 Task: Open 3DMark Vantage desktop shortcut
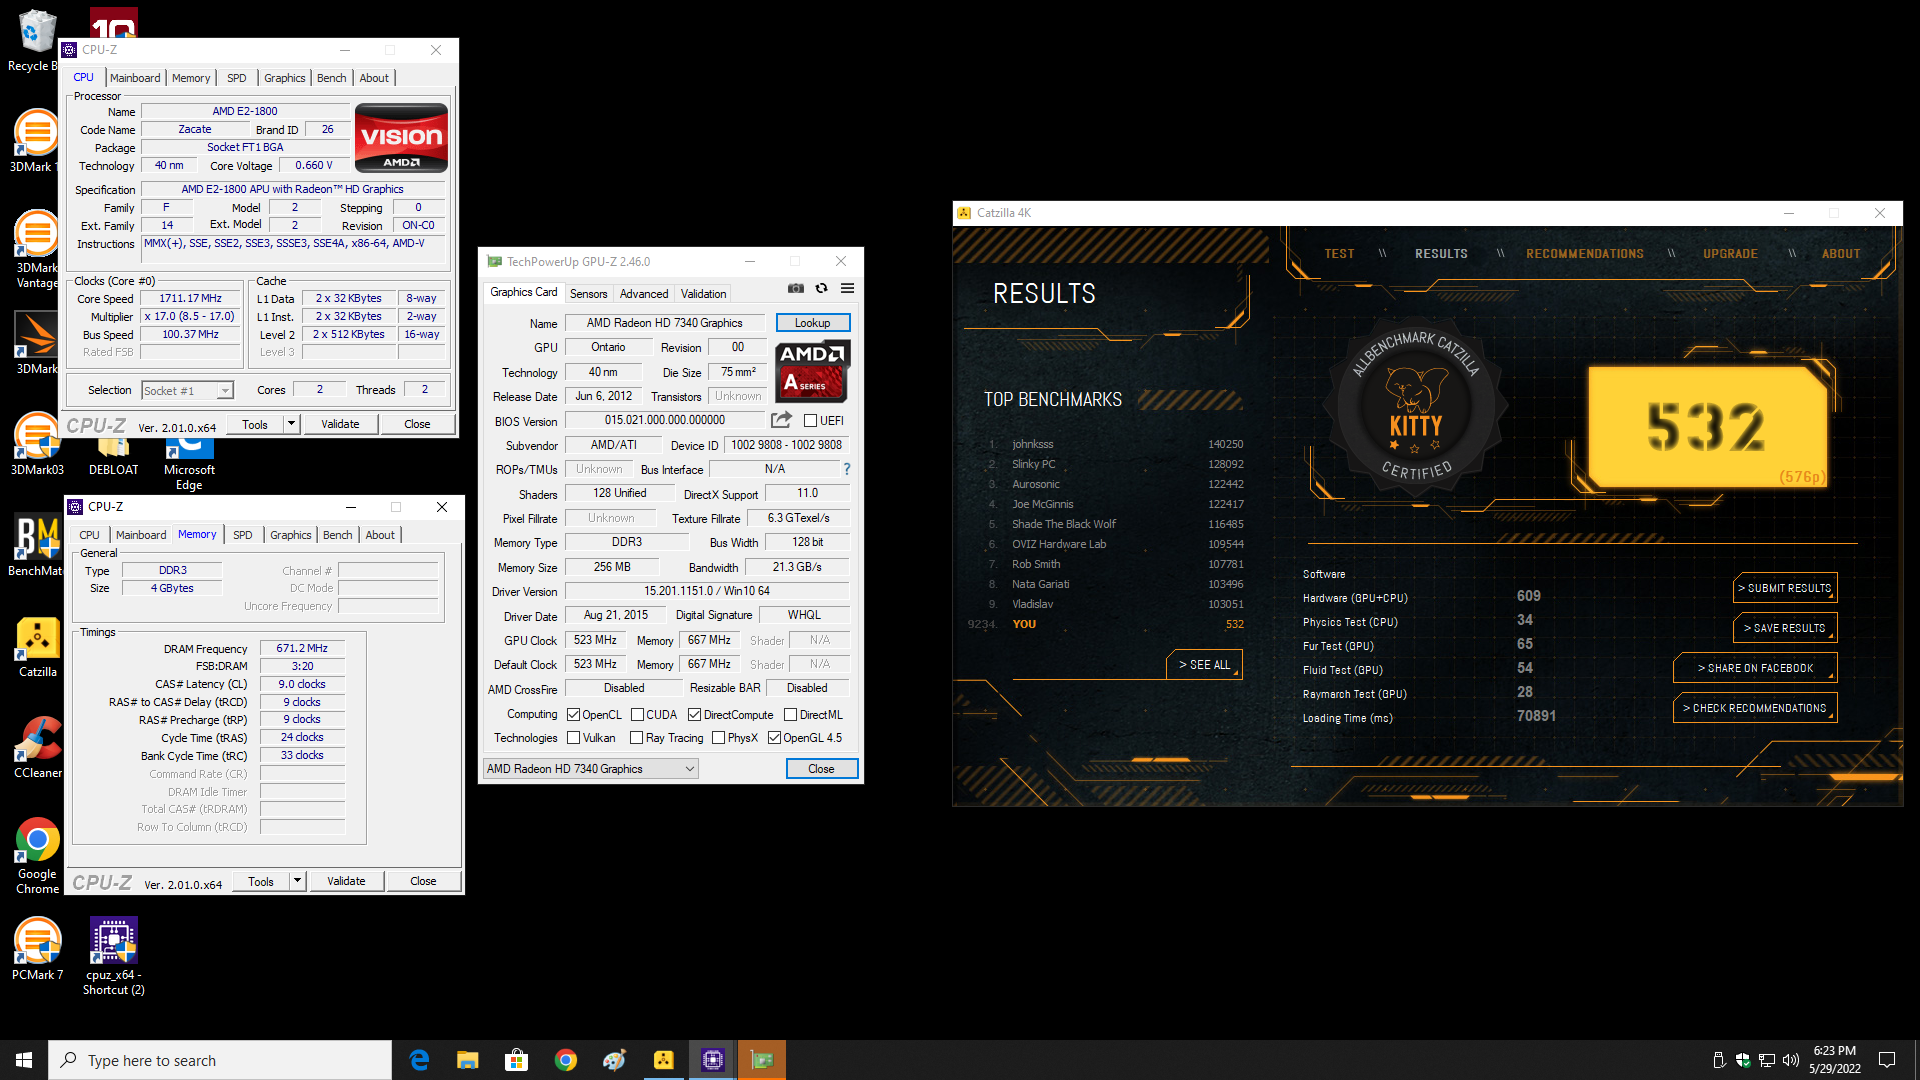[x=36, y=250]
